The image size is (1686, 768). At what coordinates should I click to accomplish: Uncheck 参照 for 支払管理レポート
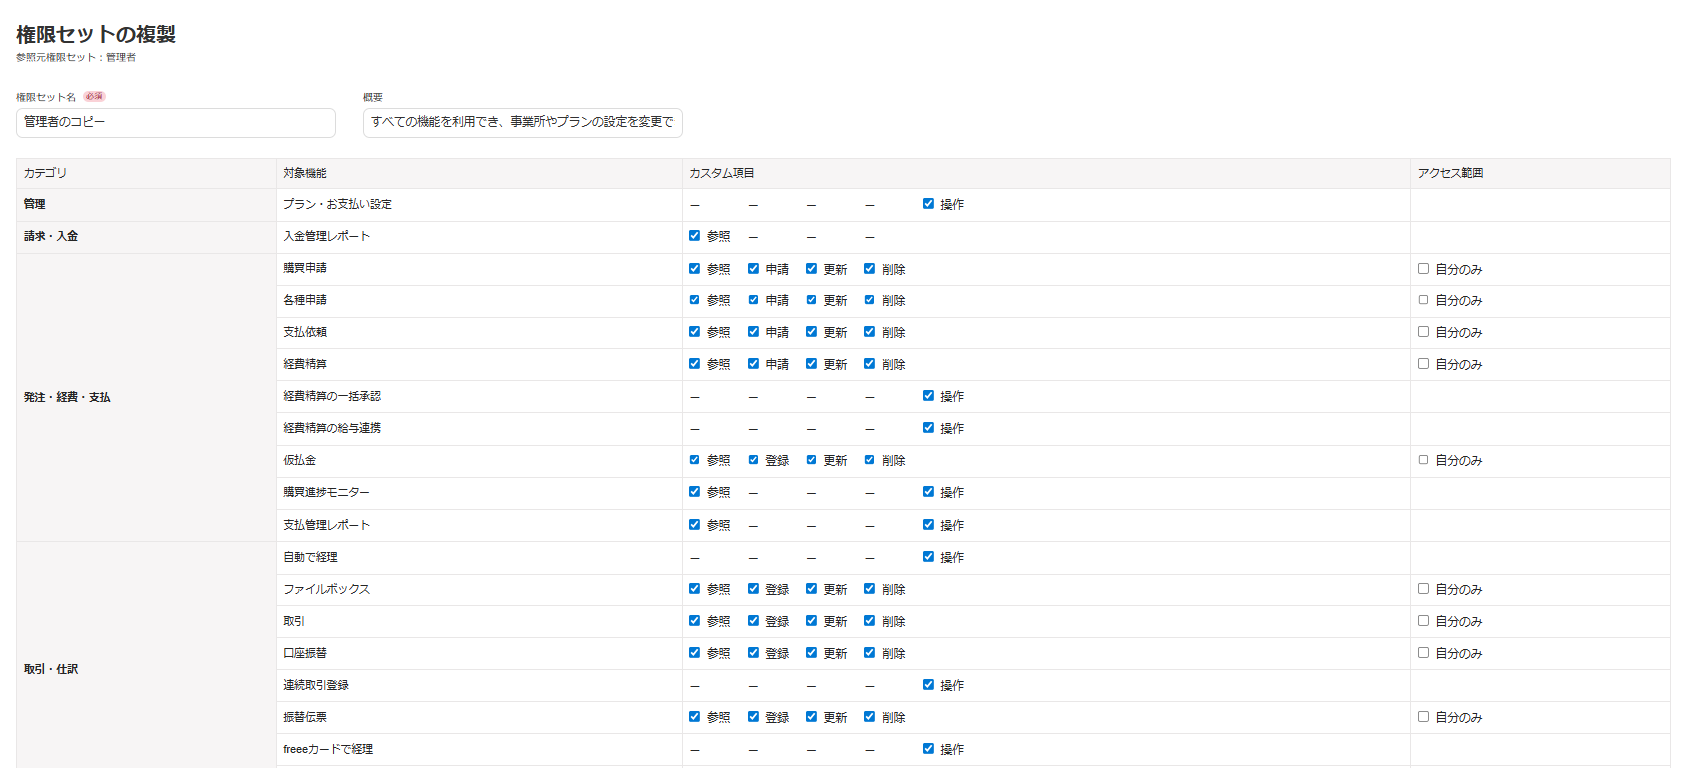click(694, 524)
